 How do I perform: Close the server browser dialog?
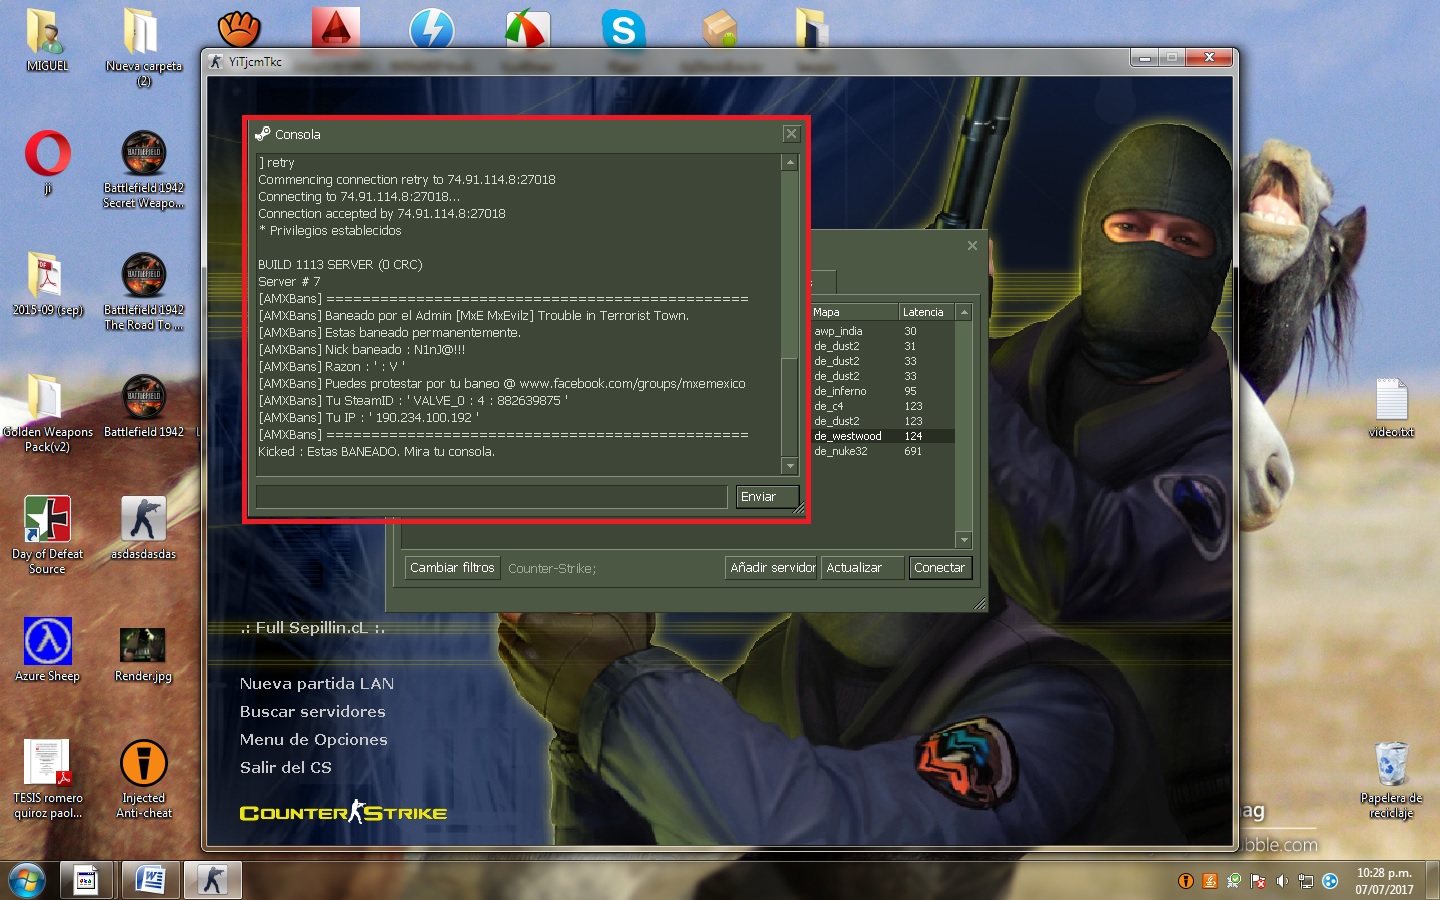(972, 245)
